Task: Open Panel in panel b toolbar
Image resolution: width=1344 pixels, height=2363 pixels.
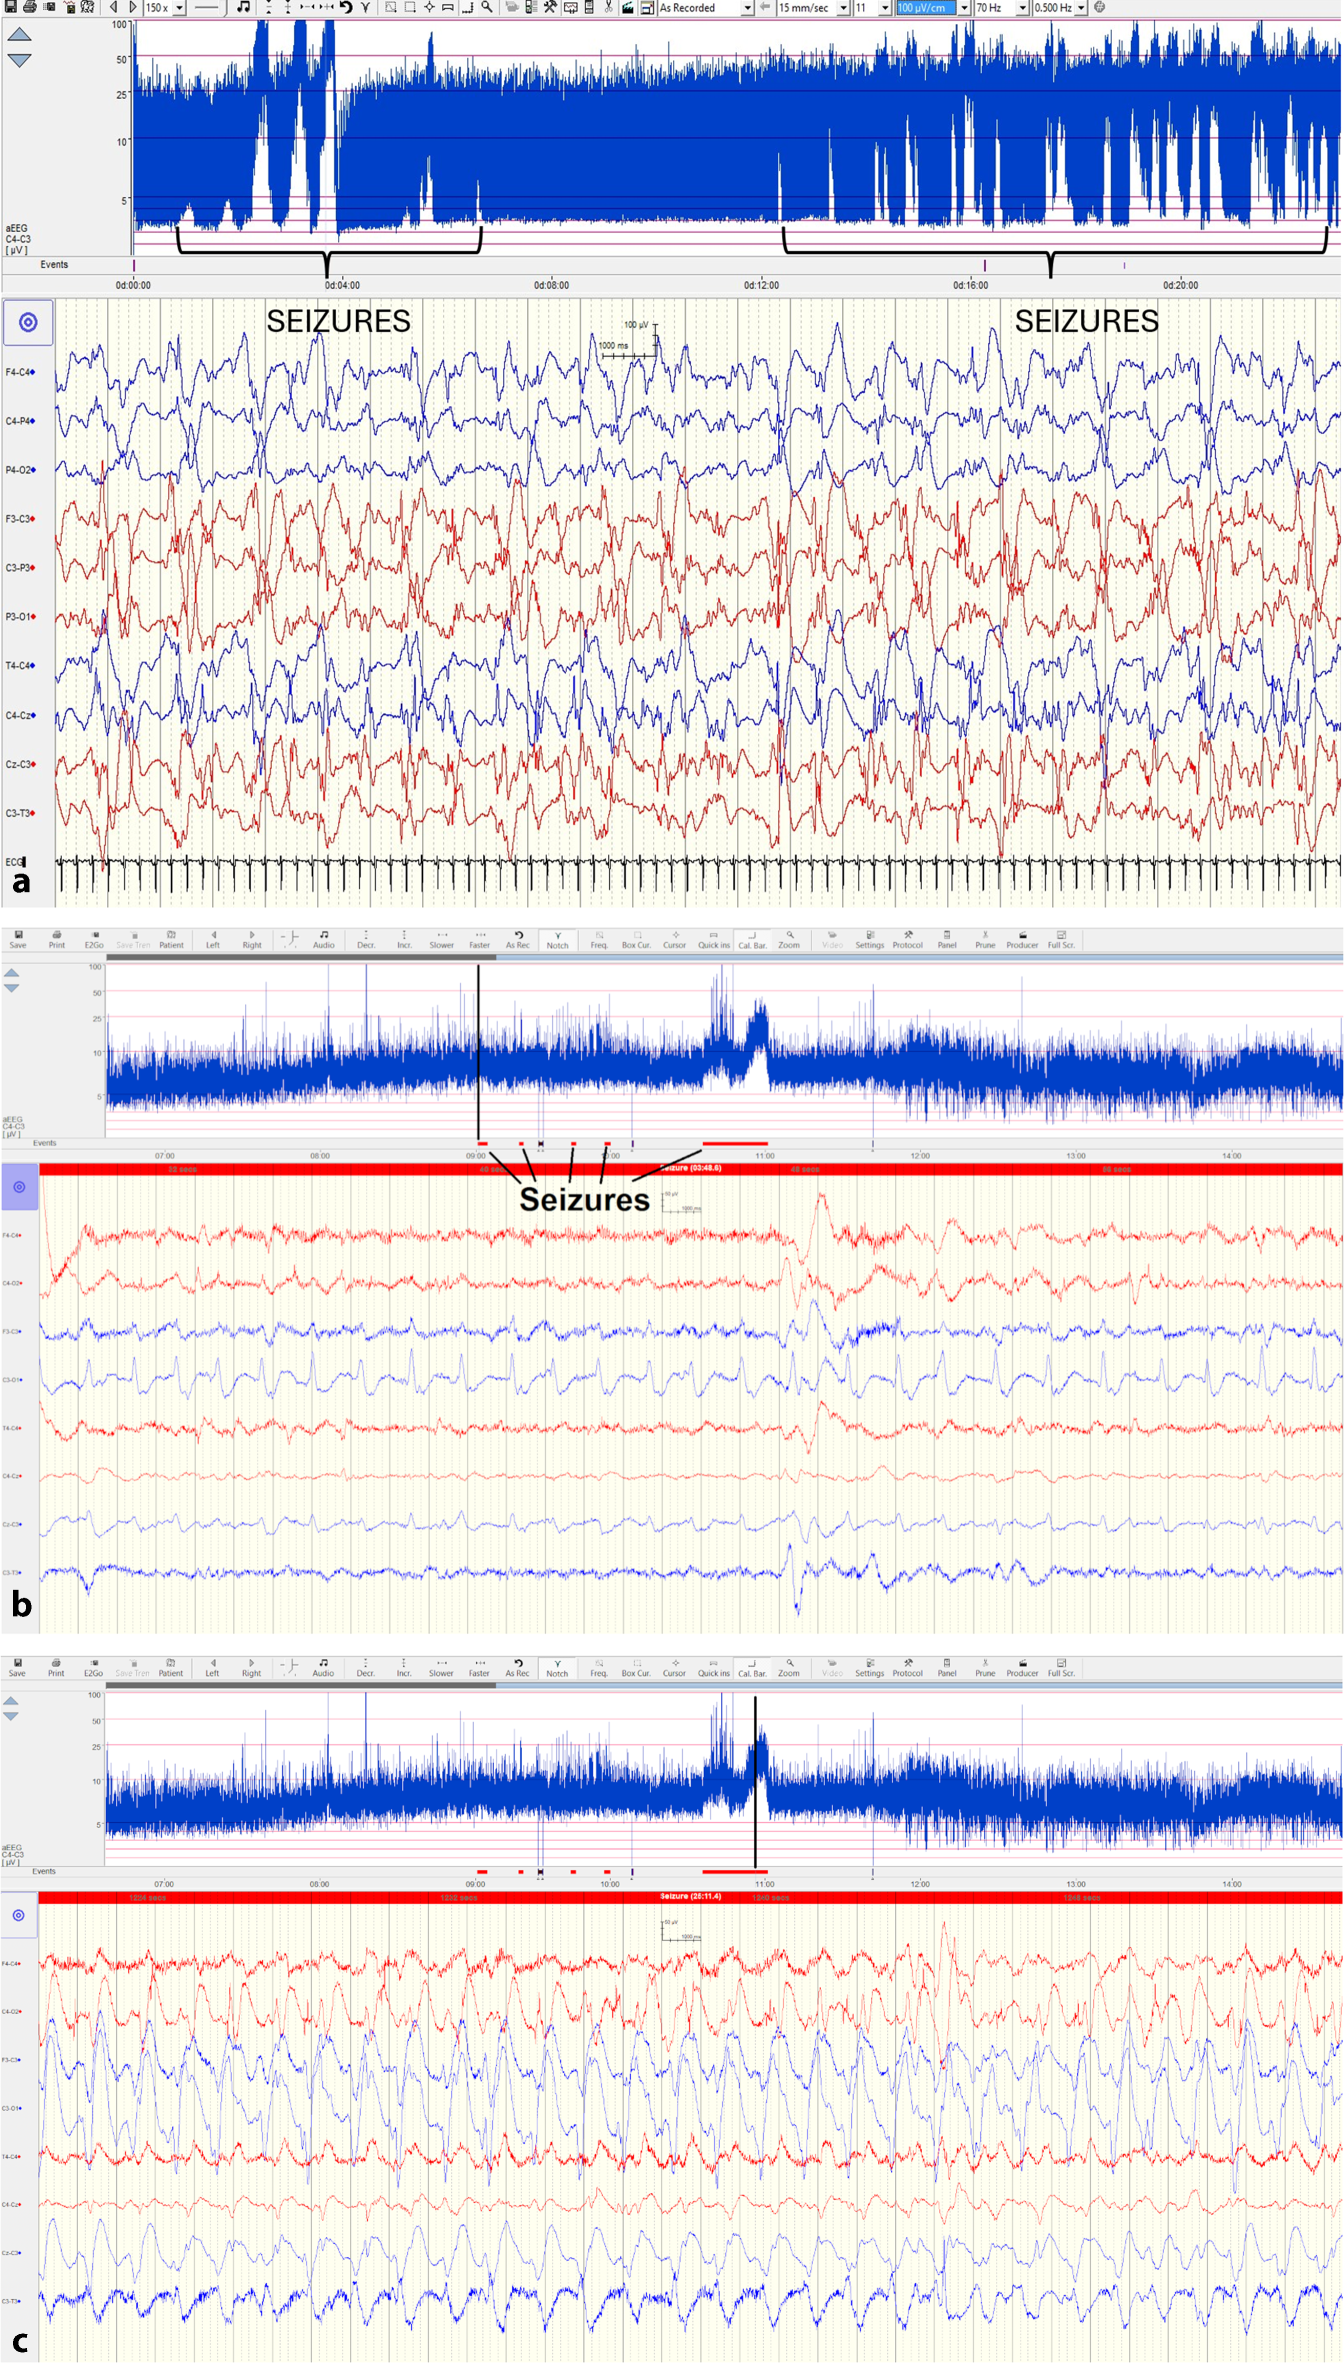Action: point(947,939)
